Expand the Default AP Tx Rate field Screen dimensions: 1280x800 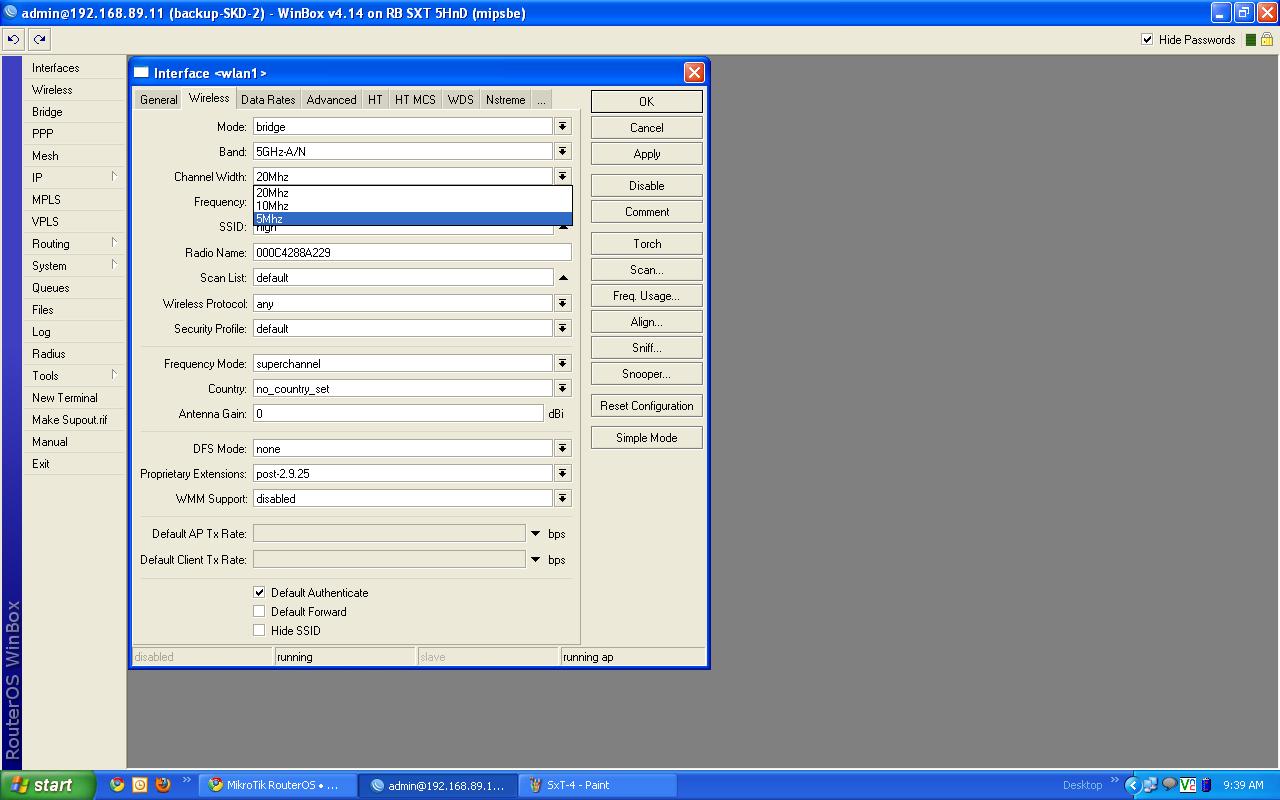(x=535, y=533)
